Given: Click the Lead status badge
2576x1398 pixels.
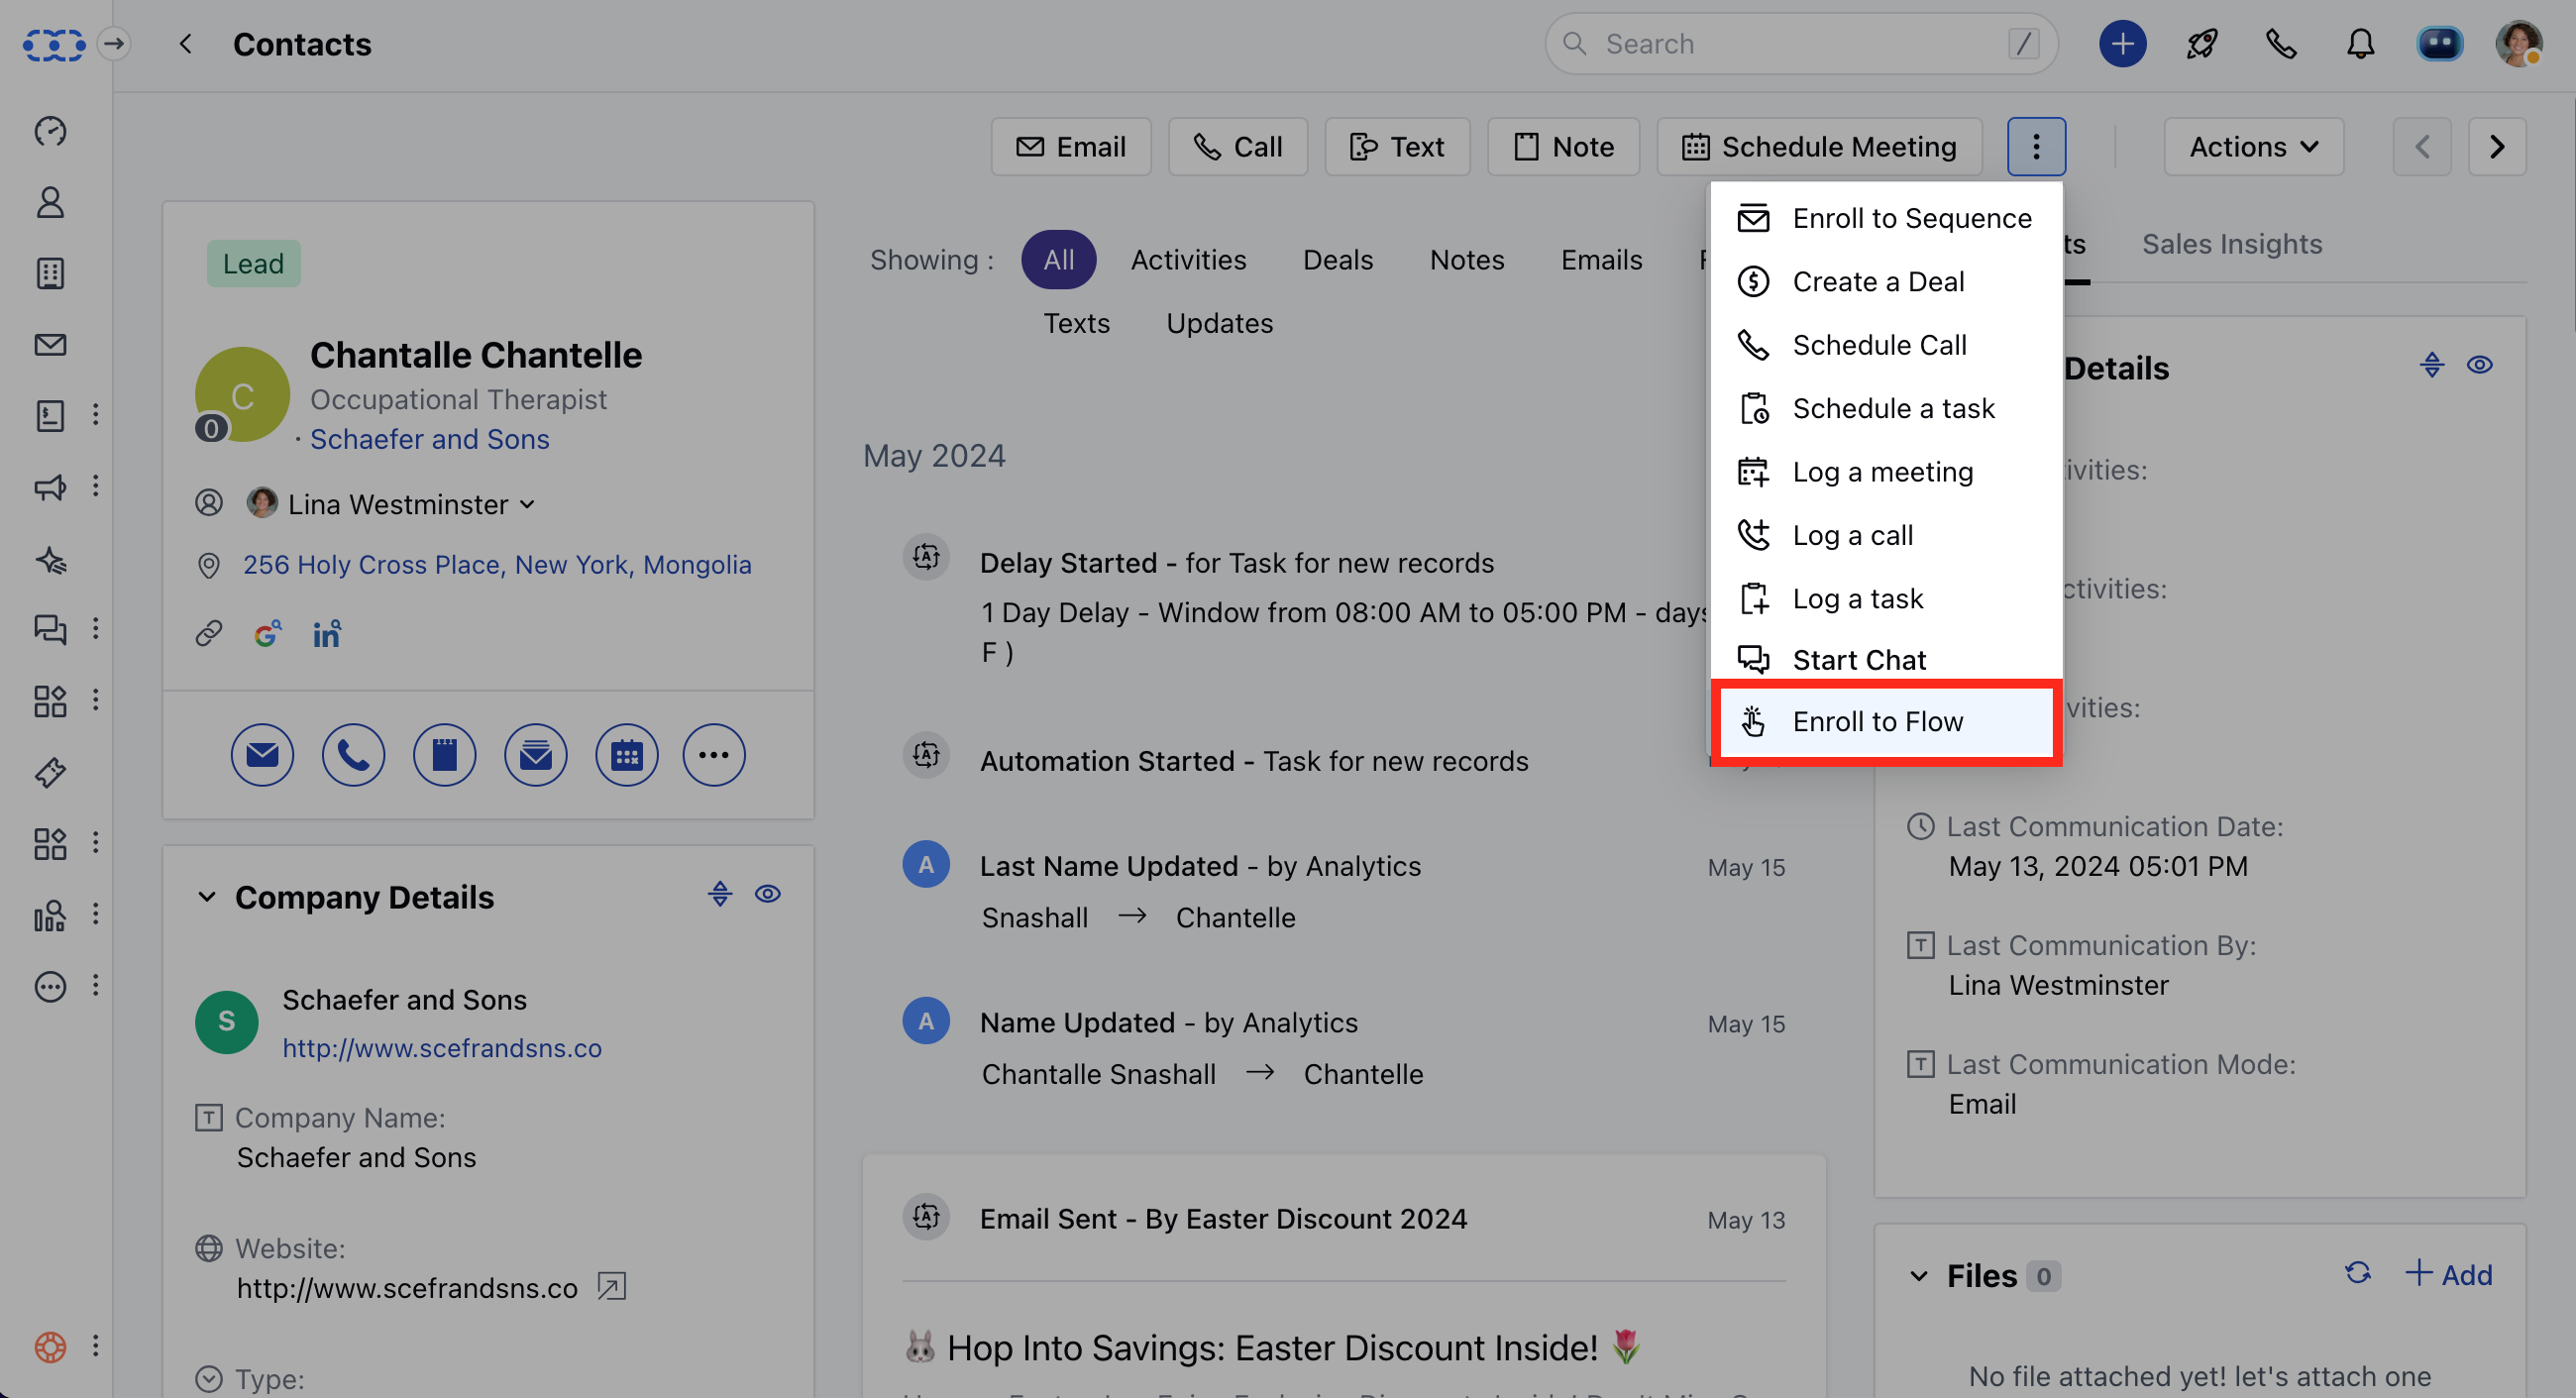Looking at the screenshot, I should (x=253, y=264).
